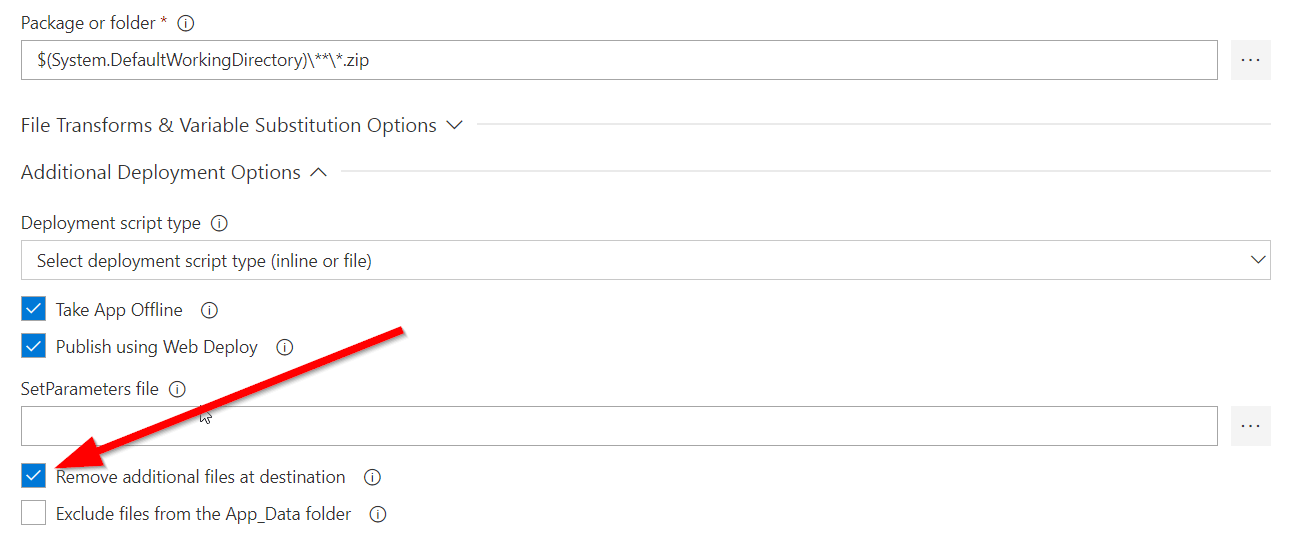1306x534 pixels.
Task: Show info for Take App Offline
Action: [x=209, y=310]
